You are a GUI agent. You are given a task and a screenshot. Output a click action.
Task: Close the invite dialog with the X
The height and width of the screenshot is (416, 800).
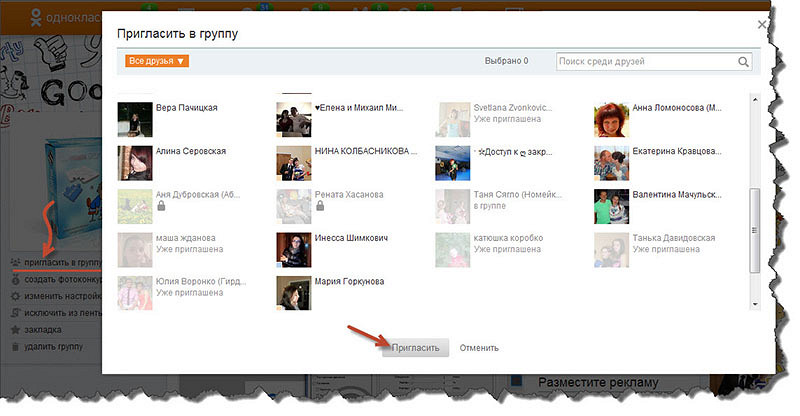pos(762,24)
